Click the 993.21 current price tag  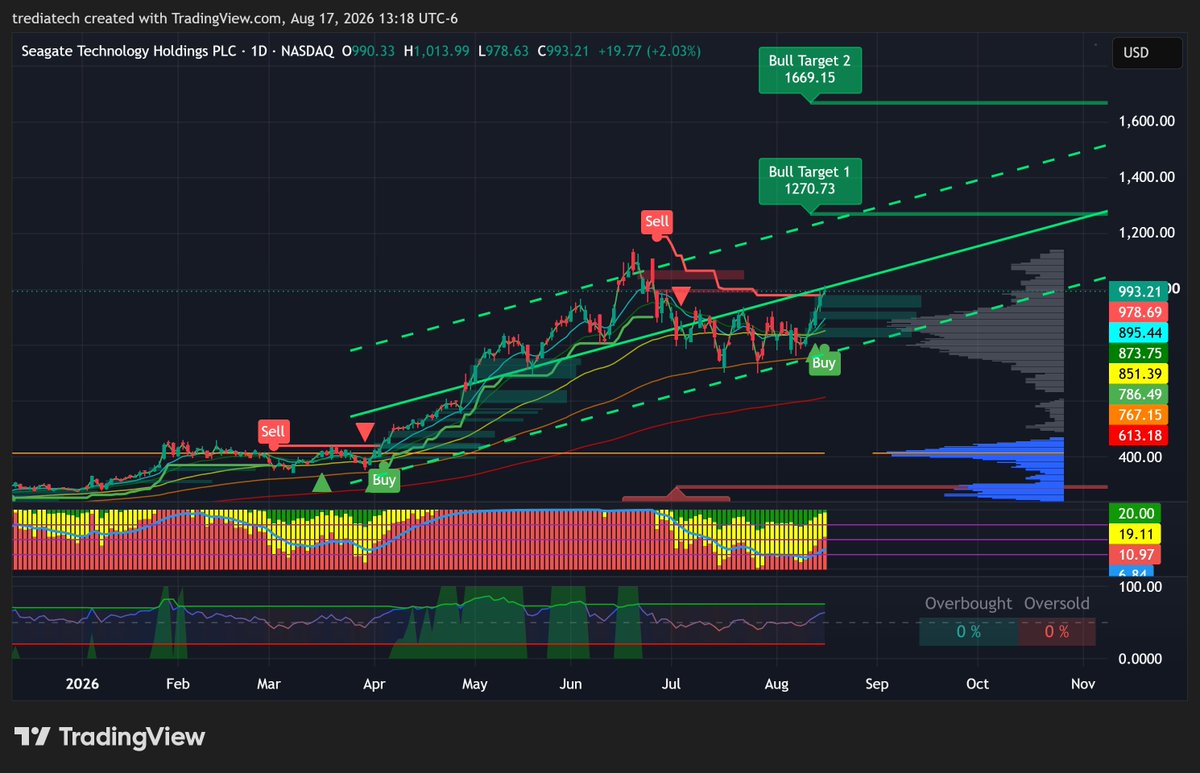1138,292
